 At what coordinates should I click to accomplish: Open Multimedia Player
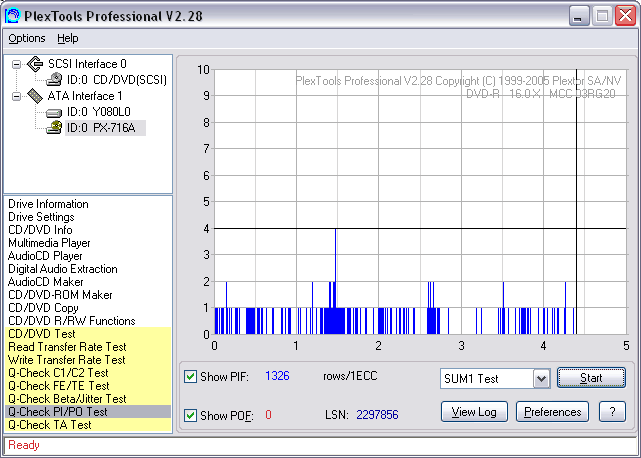pos(49,243)
